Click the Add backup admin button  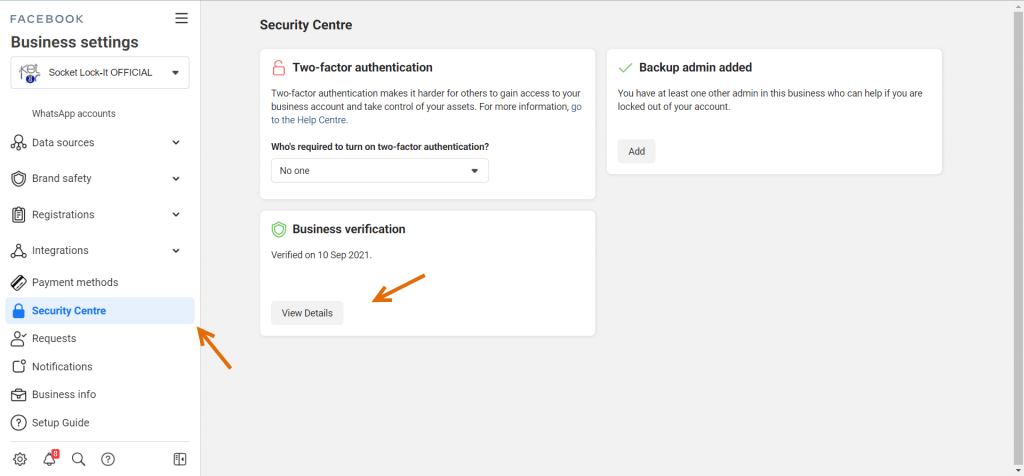[x=636, y=151]
